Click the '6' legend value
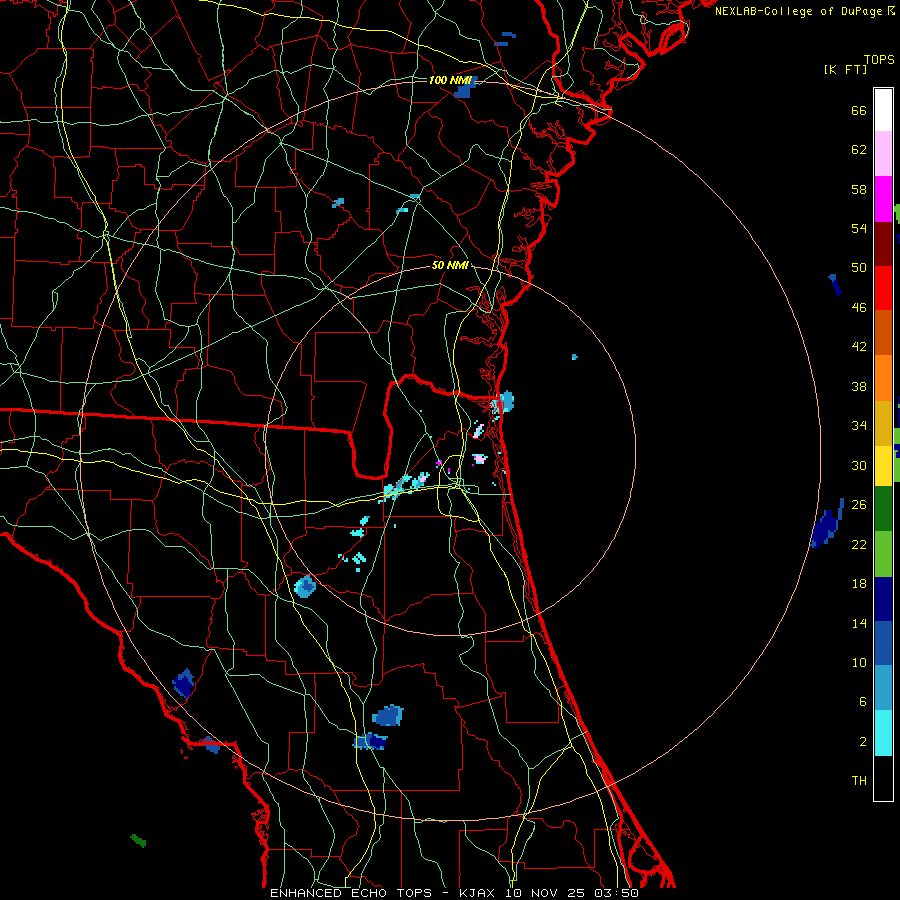 pyautogui.click(x=863, y=702)
